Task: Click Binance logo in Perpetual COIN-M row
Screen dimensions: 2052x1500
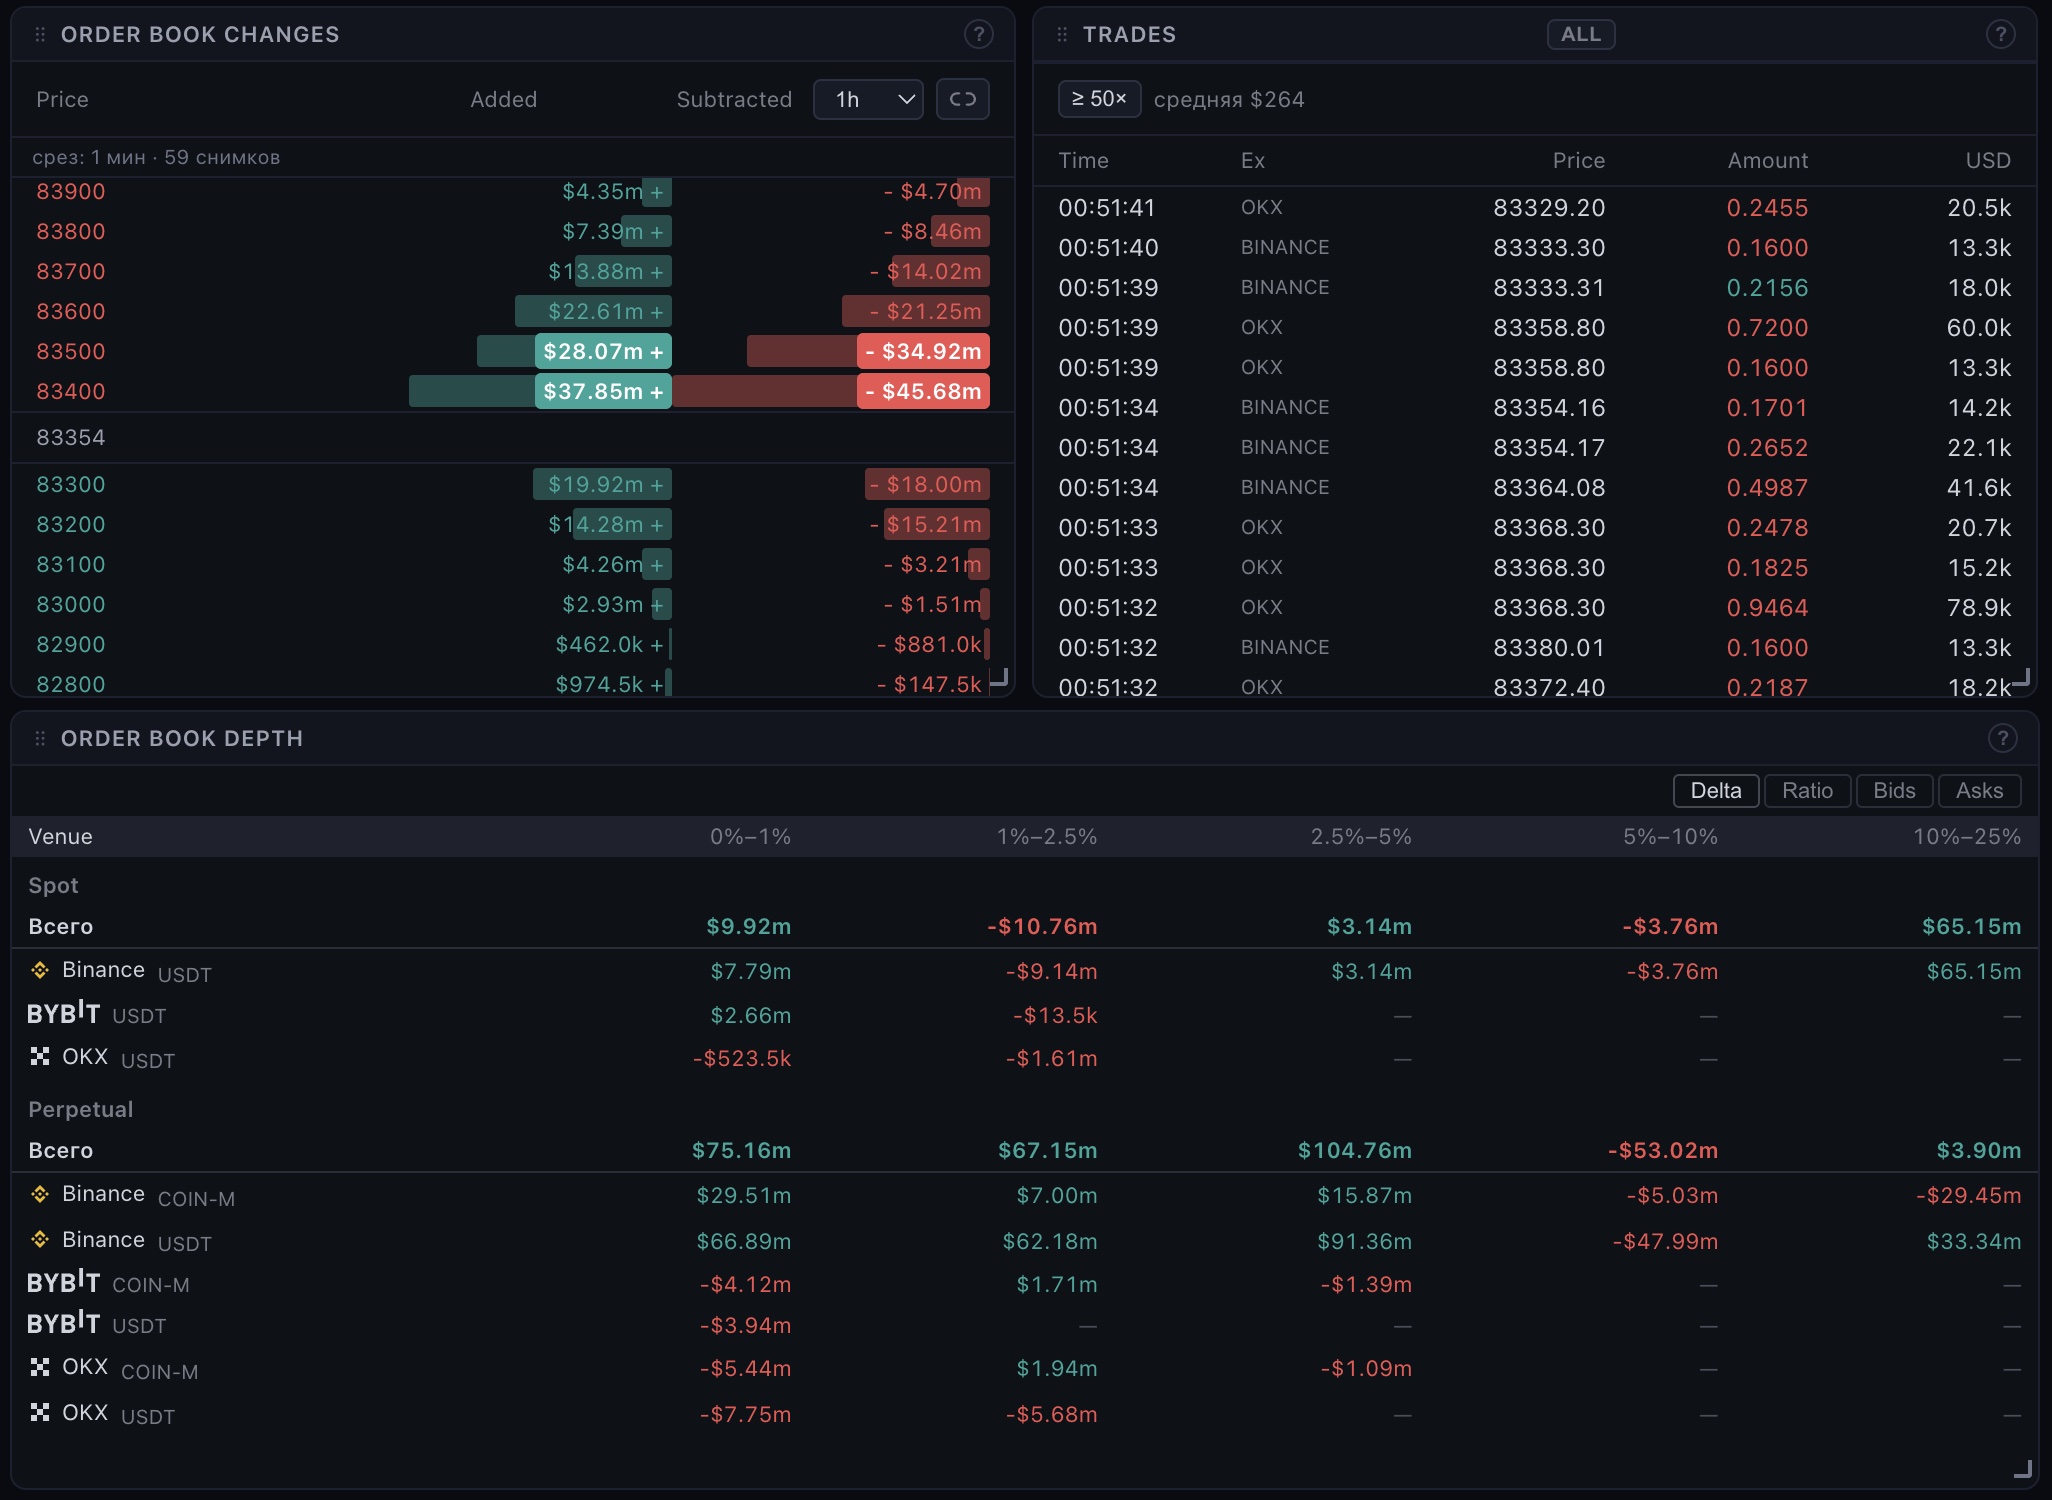Action: 40,1194
